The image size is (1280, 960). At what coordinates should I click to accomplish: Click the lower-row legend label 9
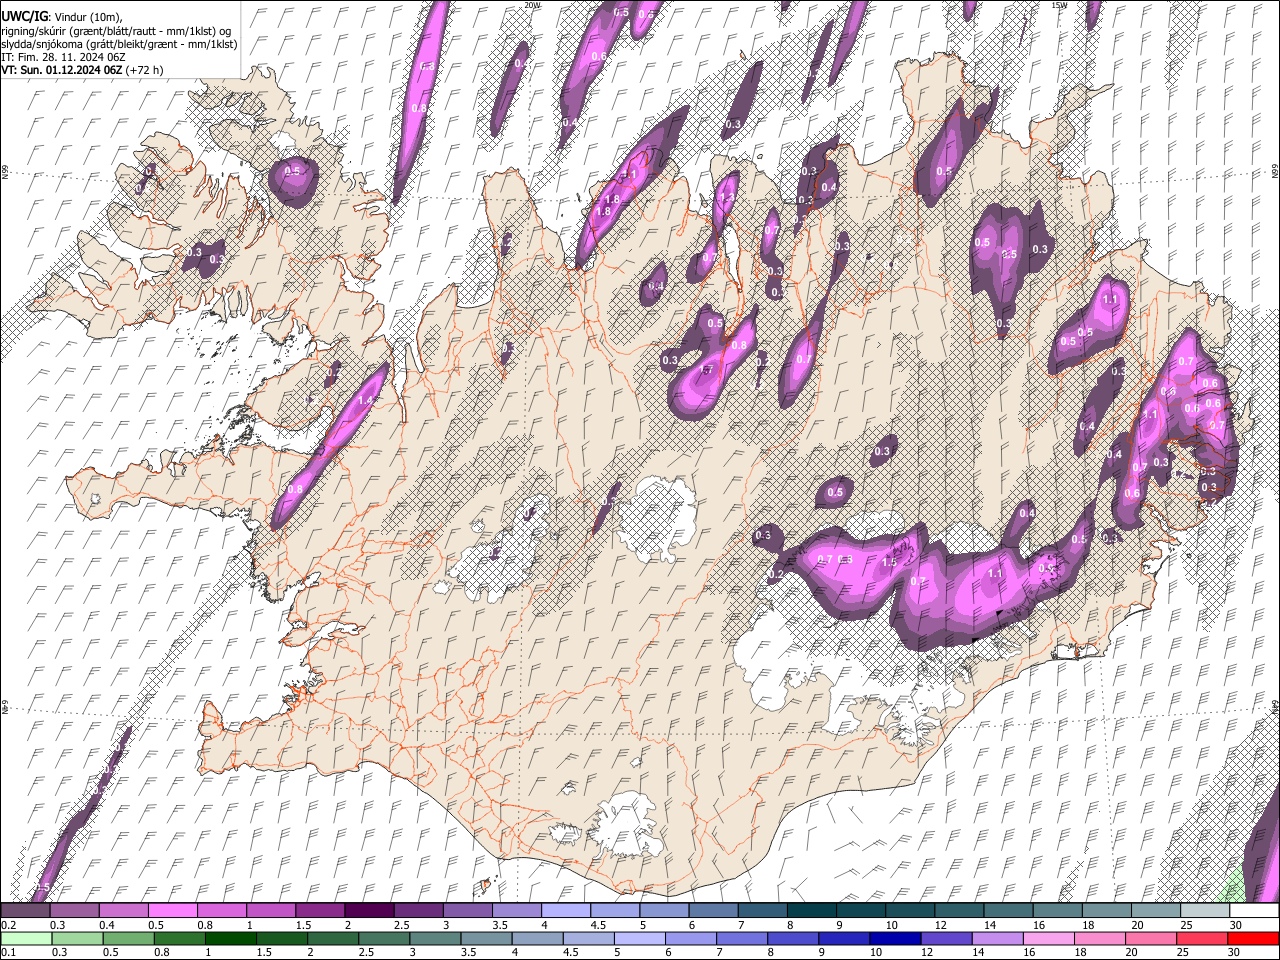pyautogui.click(x=821, y=952)
